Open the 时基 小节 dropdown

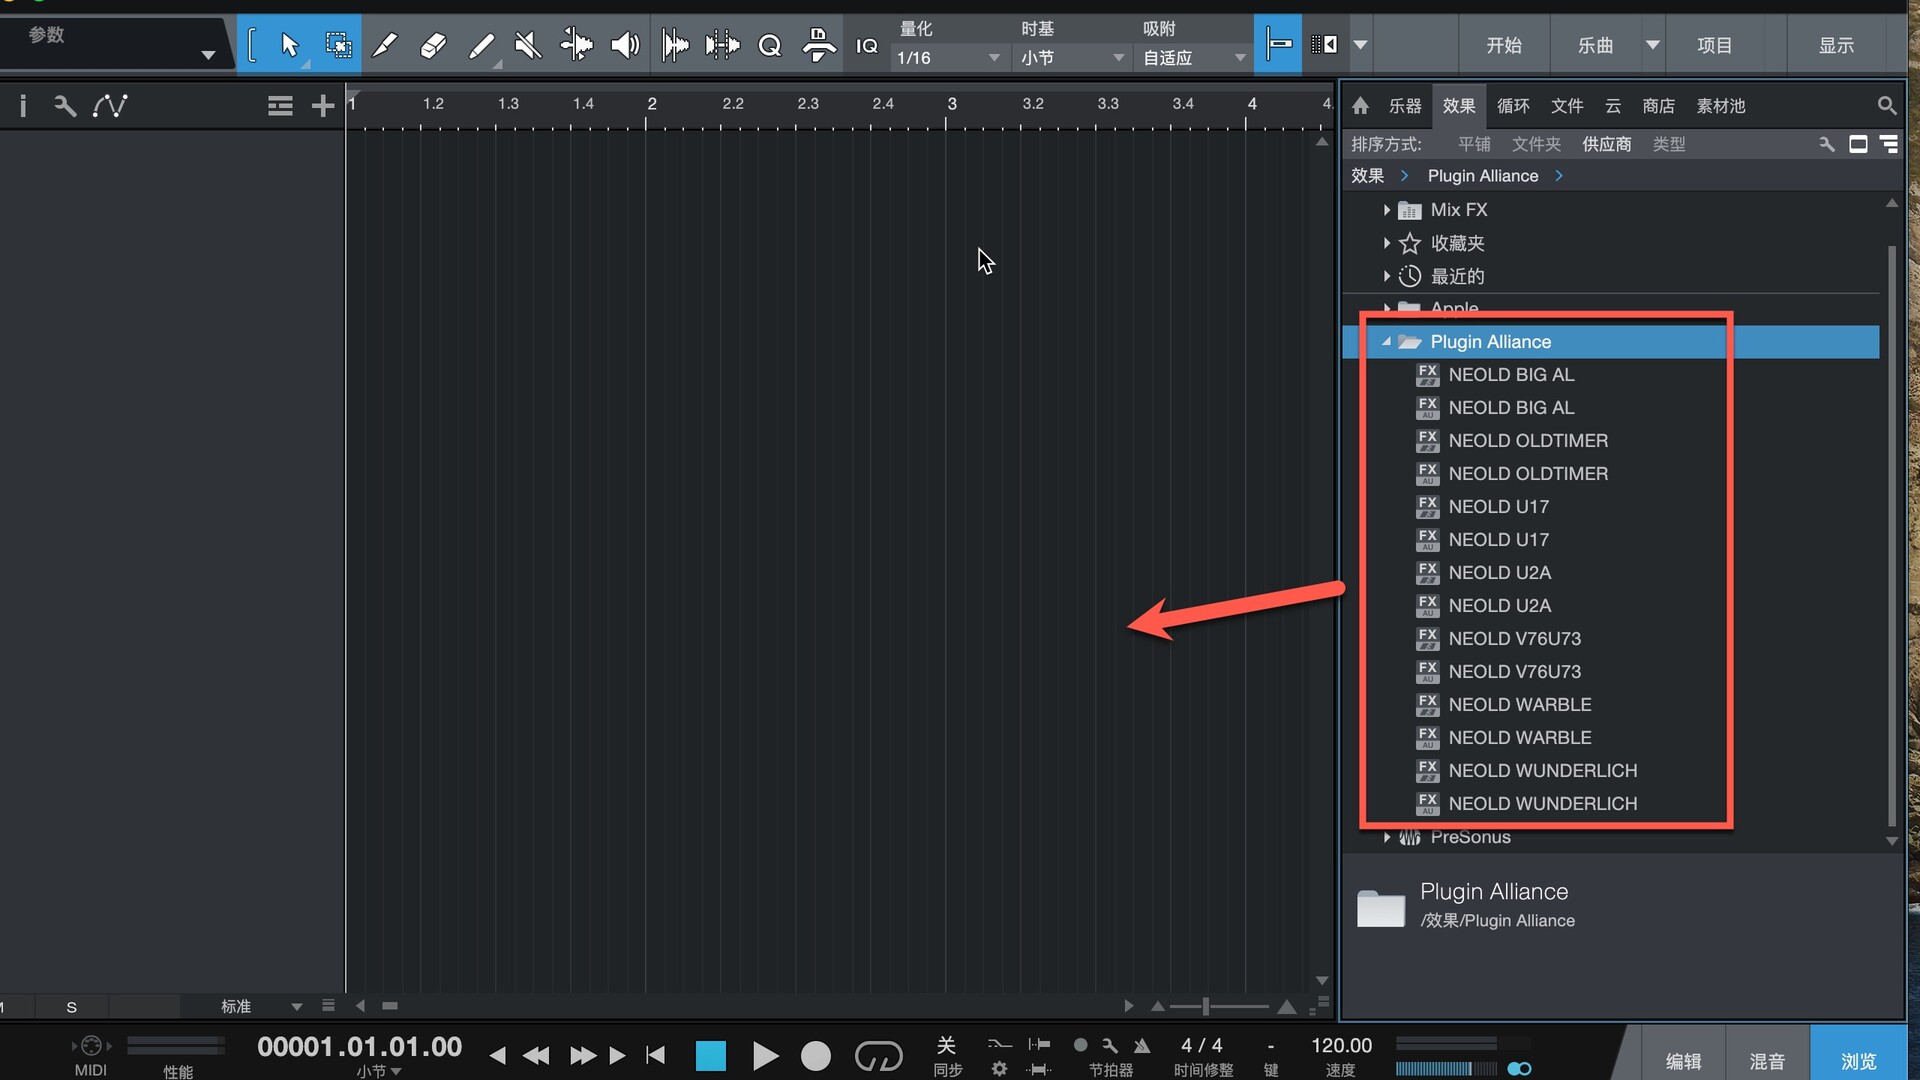click(x=1072, y=58)
